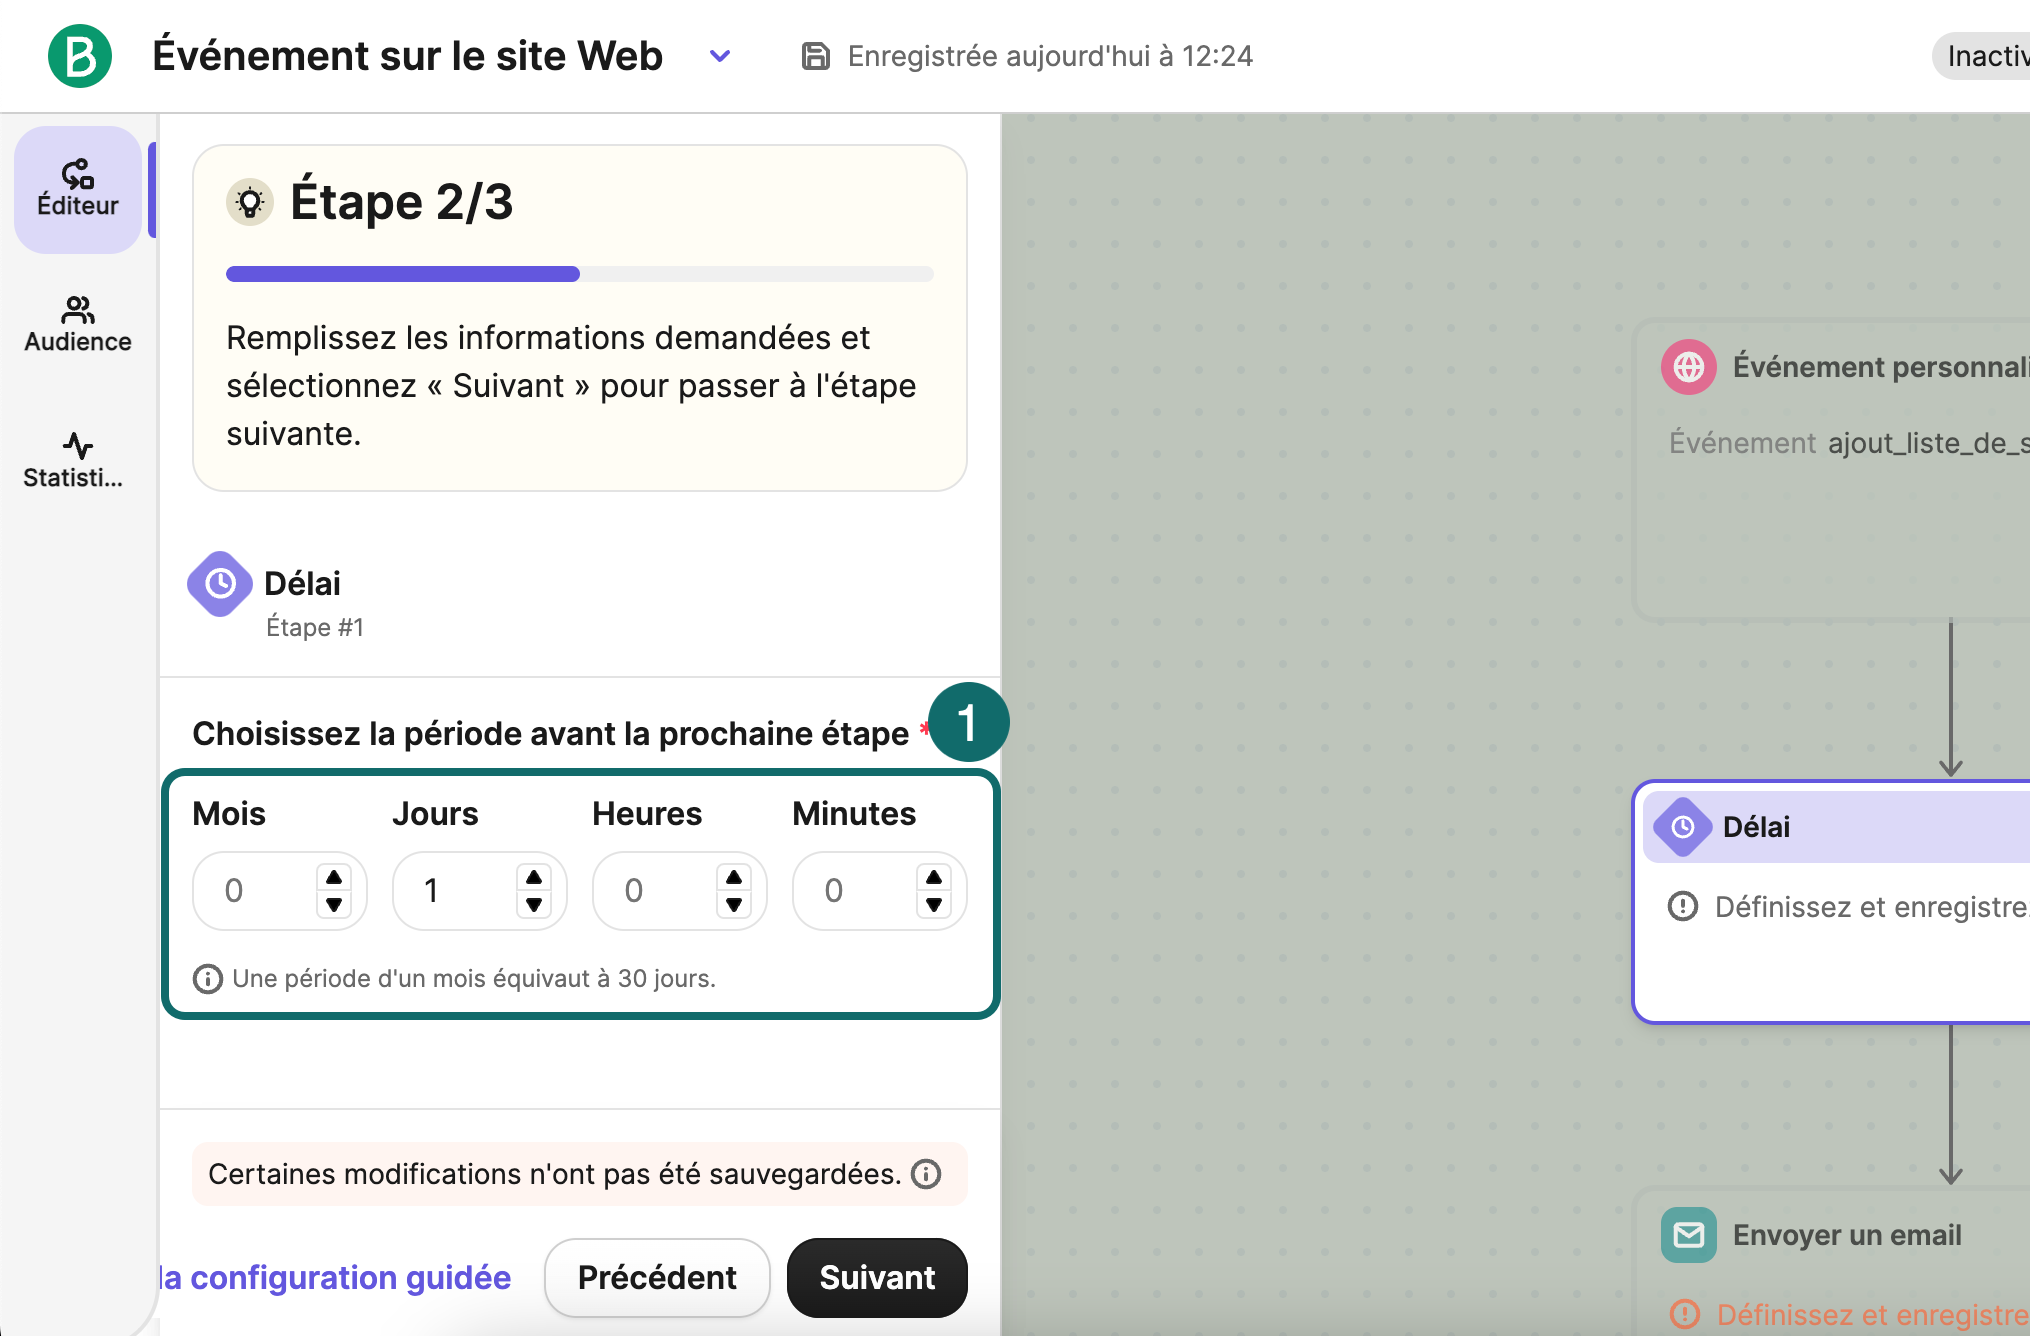Click the save disk icon
2030x1336 pixels.
tap(816, 56)
